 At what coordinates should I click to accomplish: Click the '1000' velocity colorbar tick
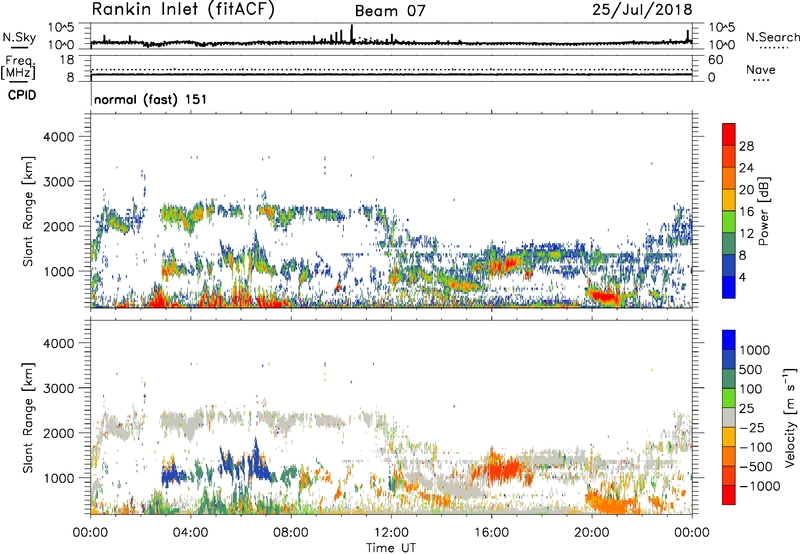[755, 350]
